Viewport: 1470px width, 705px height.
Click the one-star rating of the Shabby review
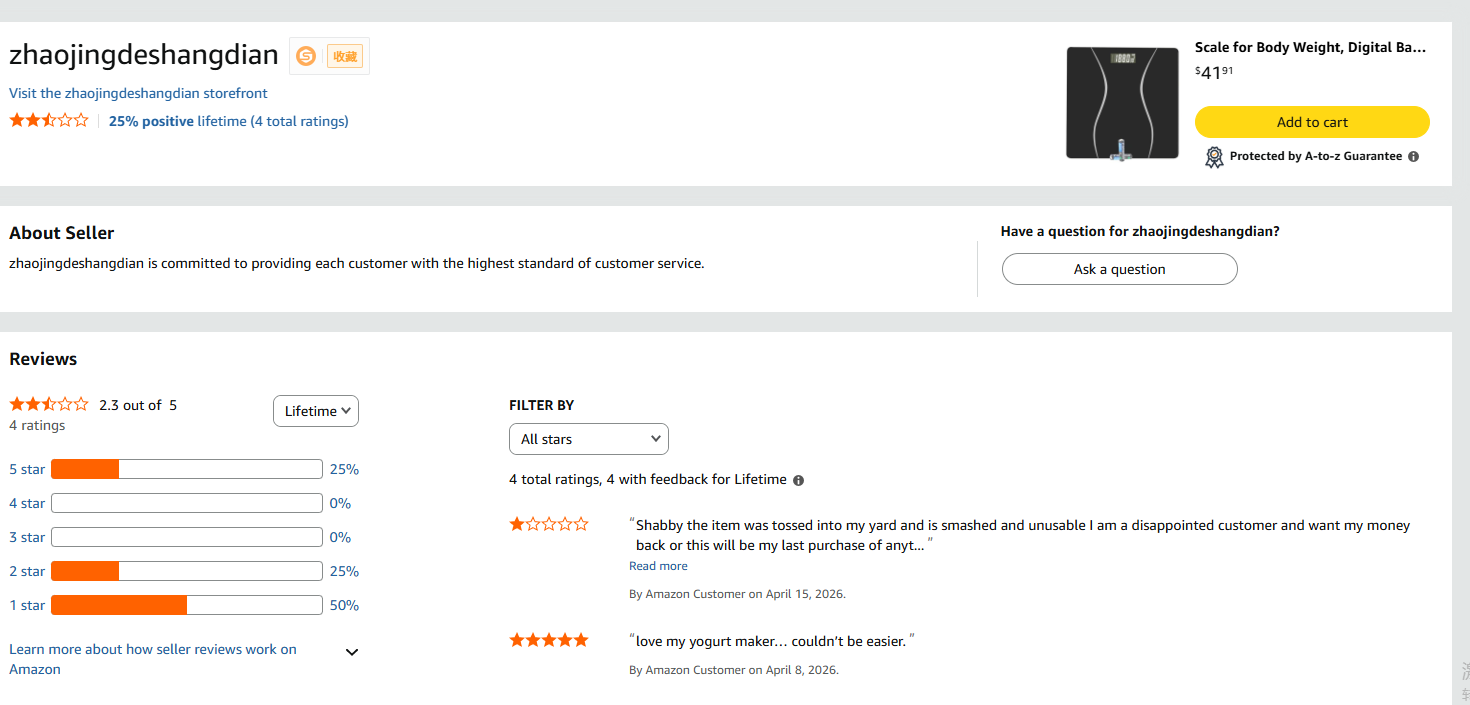(549, 524)
